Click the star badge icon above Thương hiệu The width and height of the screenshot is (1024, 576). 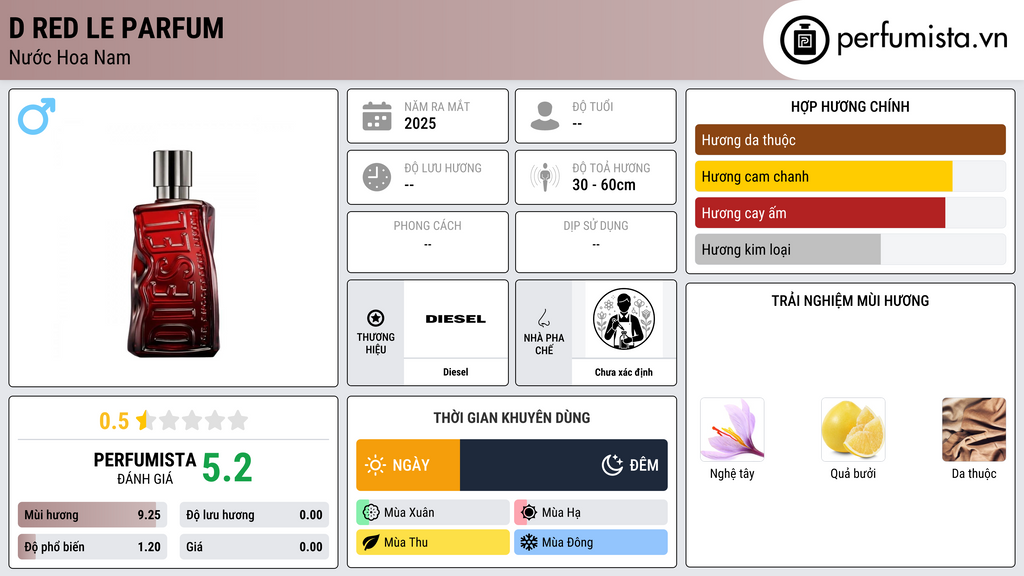376,318
